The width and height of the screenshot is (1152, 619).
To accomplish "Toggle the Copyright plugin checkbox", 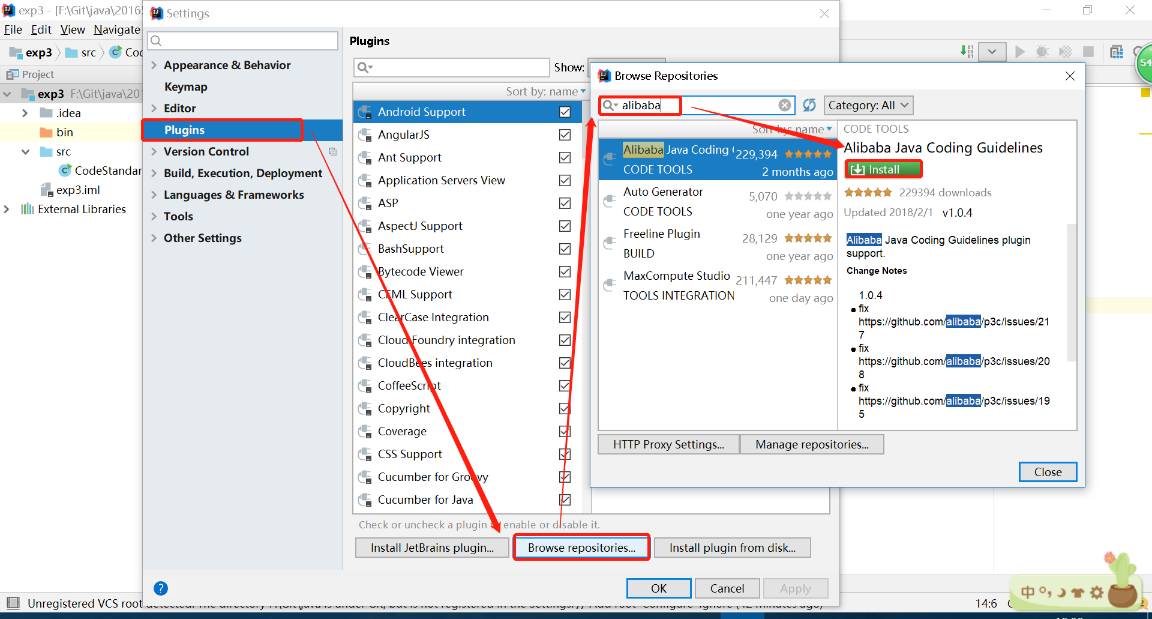I will click(x=564, y=408).
